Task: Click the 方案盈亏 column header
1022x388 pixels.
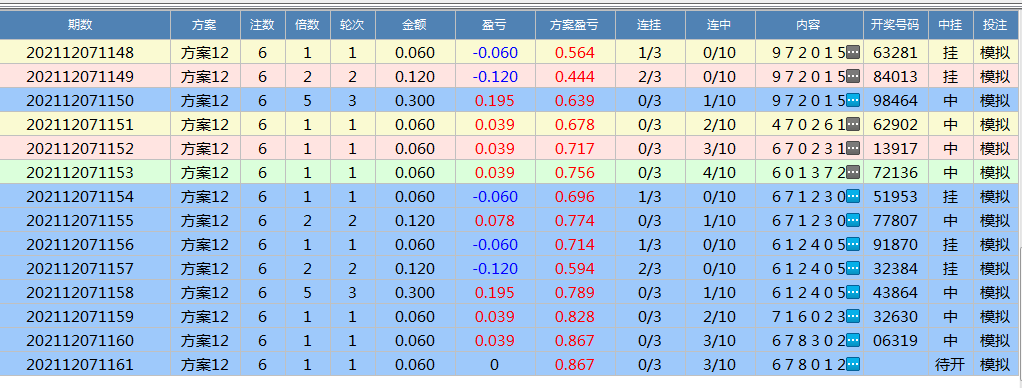Action: [575, 25]
